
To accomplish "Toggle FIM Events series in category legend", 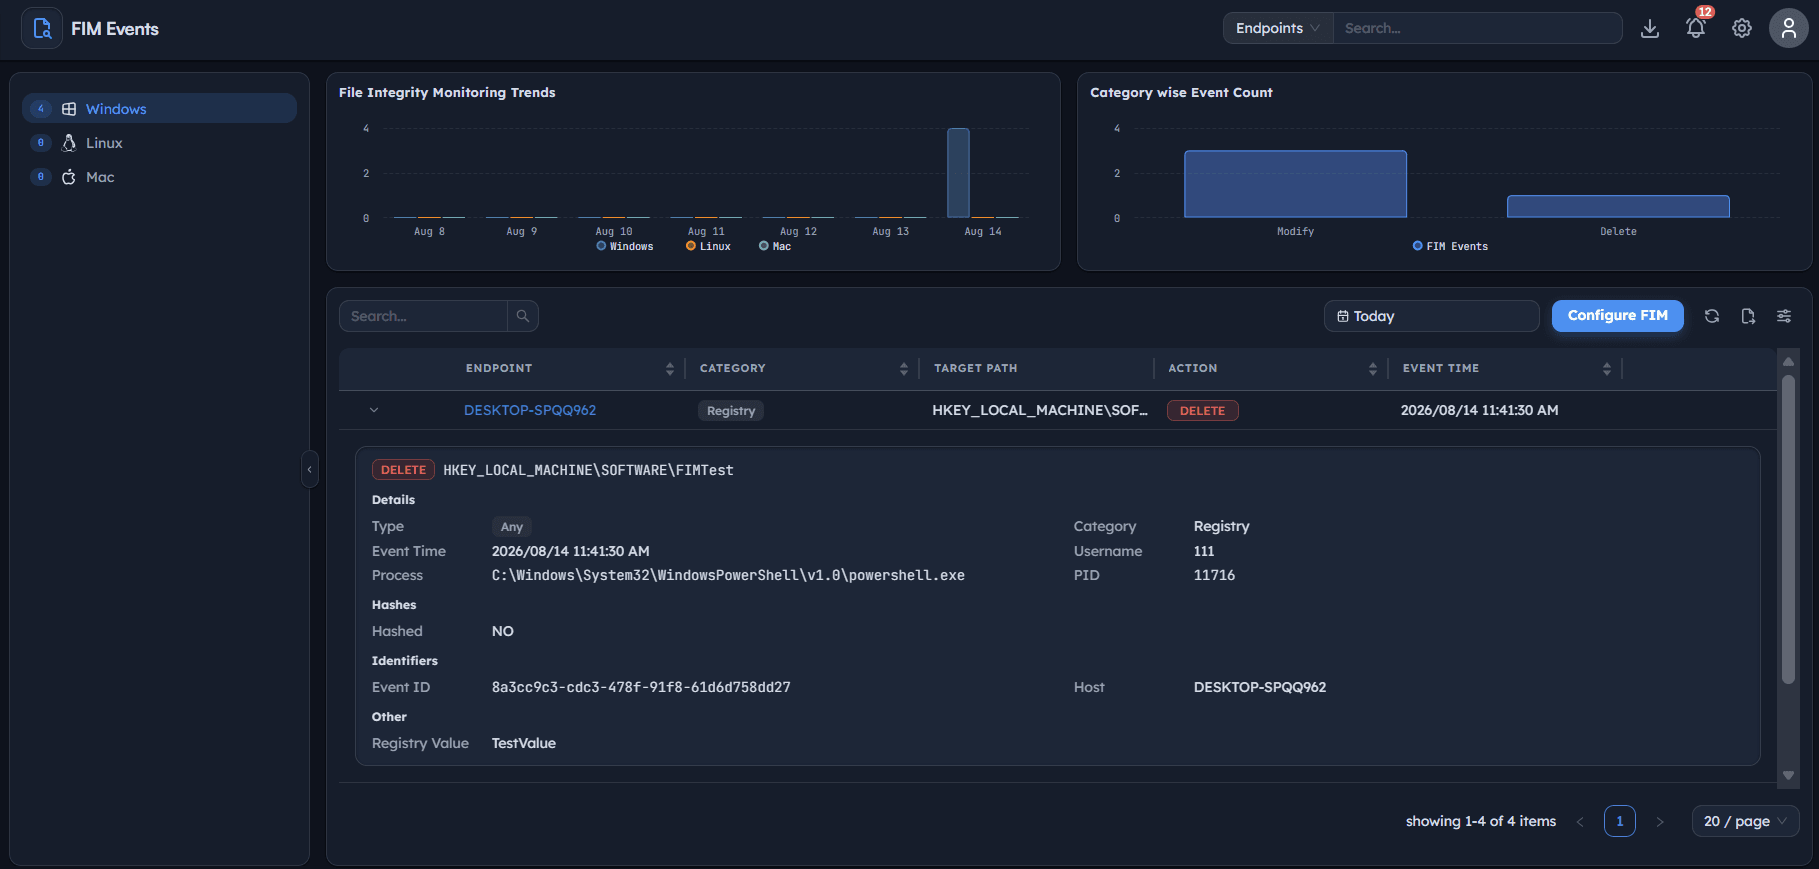I will (x=1450, y=246).
